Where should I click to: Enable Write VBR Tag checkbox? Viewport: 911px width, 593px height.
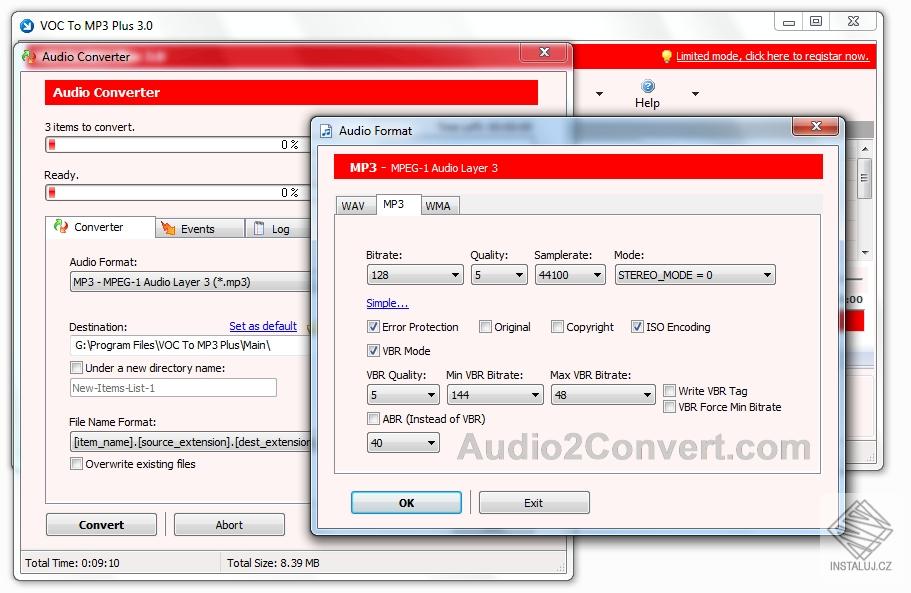click(x=669, y=391)
